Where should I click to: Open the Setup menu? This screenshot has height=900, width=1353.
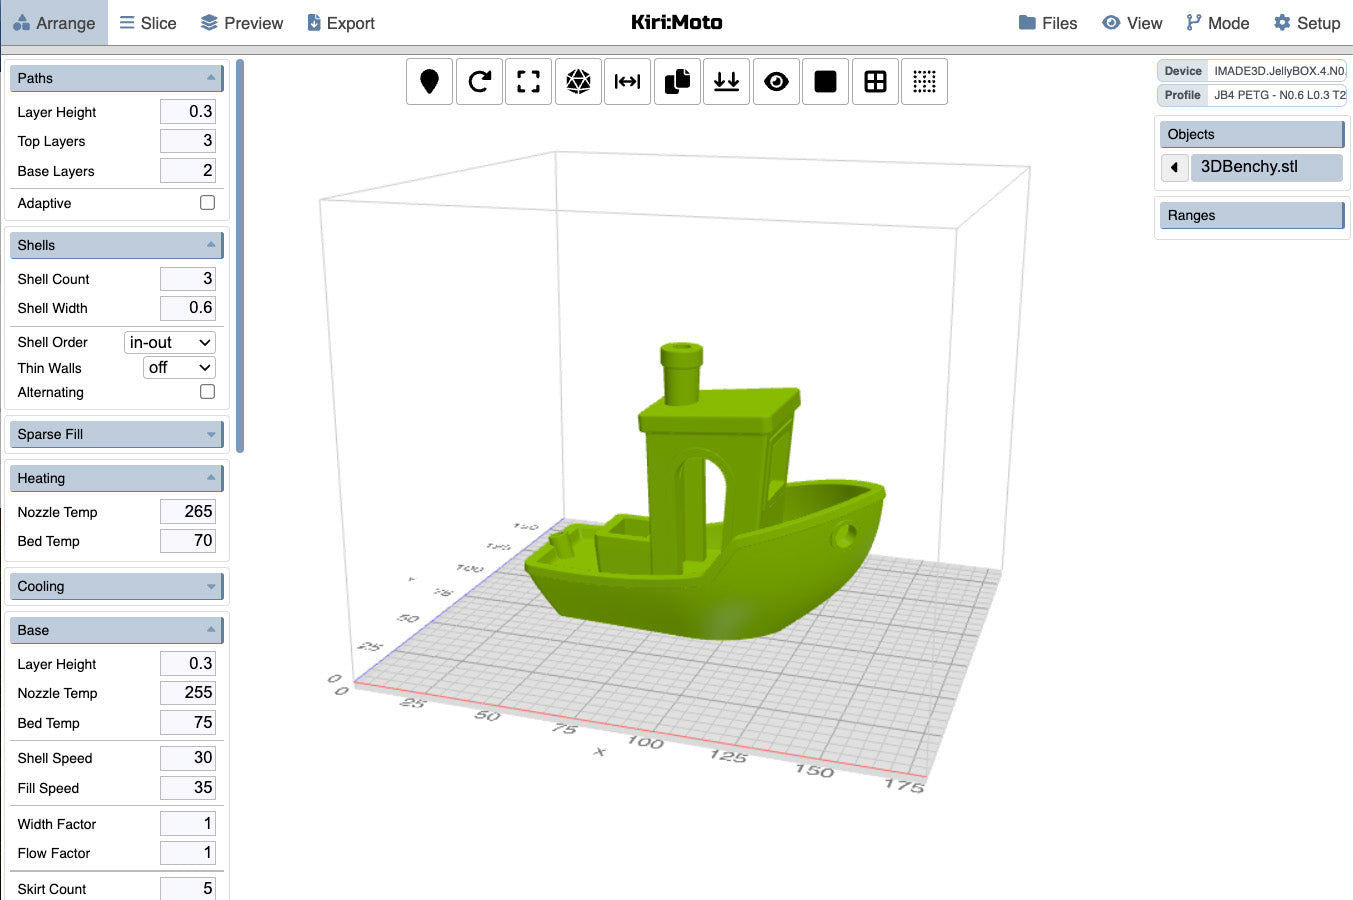click(x=1307, y=23)
